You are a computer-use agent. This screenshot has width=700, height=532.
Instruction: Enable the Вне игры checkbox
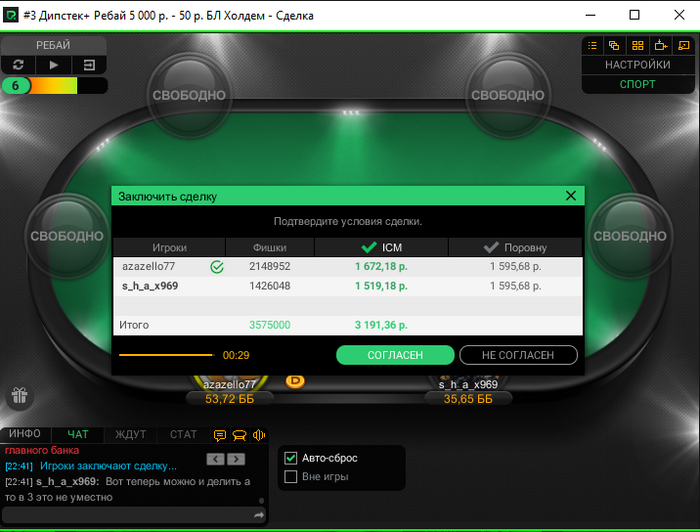[291, 477]
